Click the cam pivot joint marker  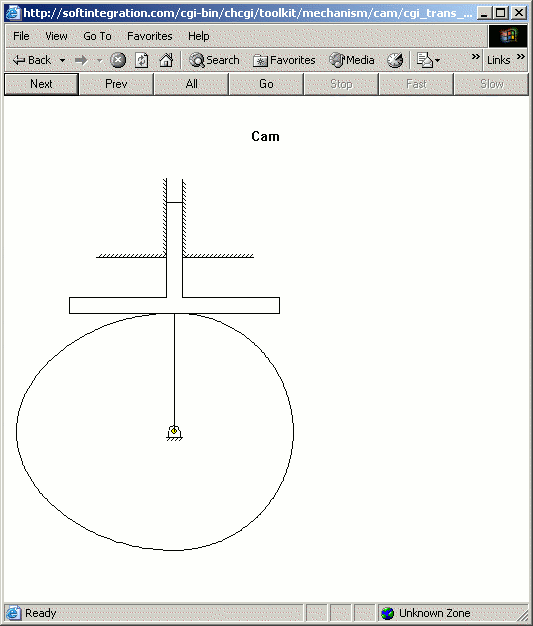[x=174, y=431]
